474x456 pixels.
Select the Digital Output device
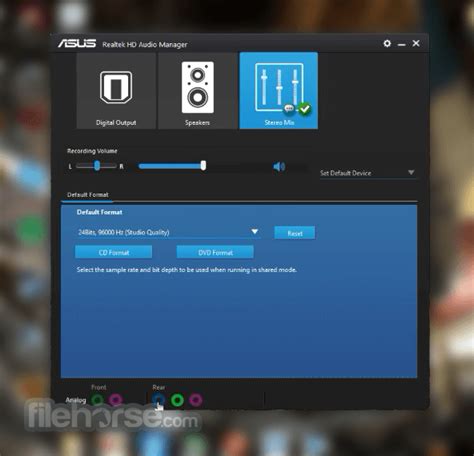(x=116, y=91)
